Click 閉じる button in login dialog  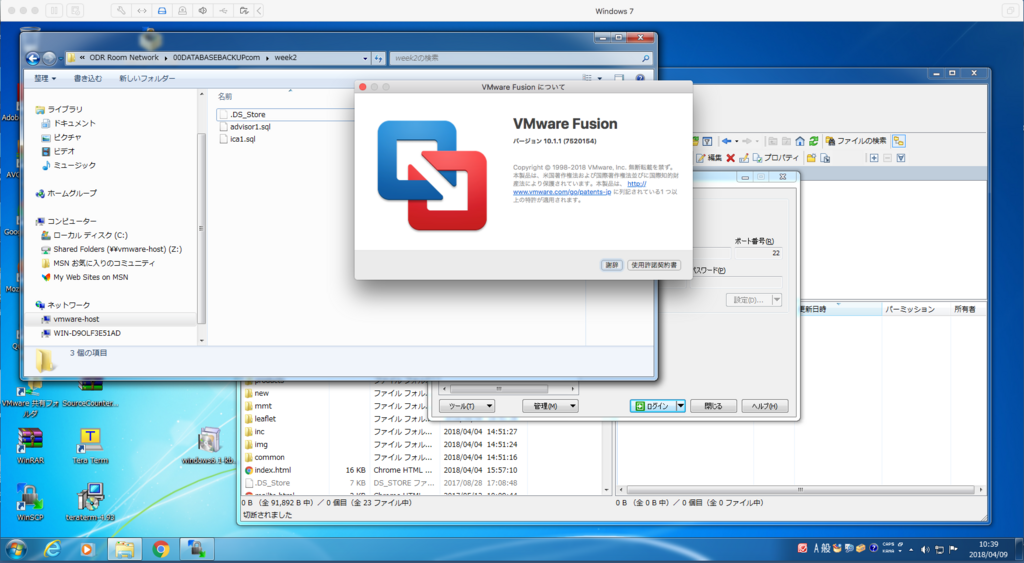(x=713, y=406)
